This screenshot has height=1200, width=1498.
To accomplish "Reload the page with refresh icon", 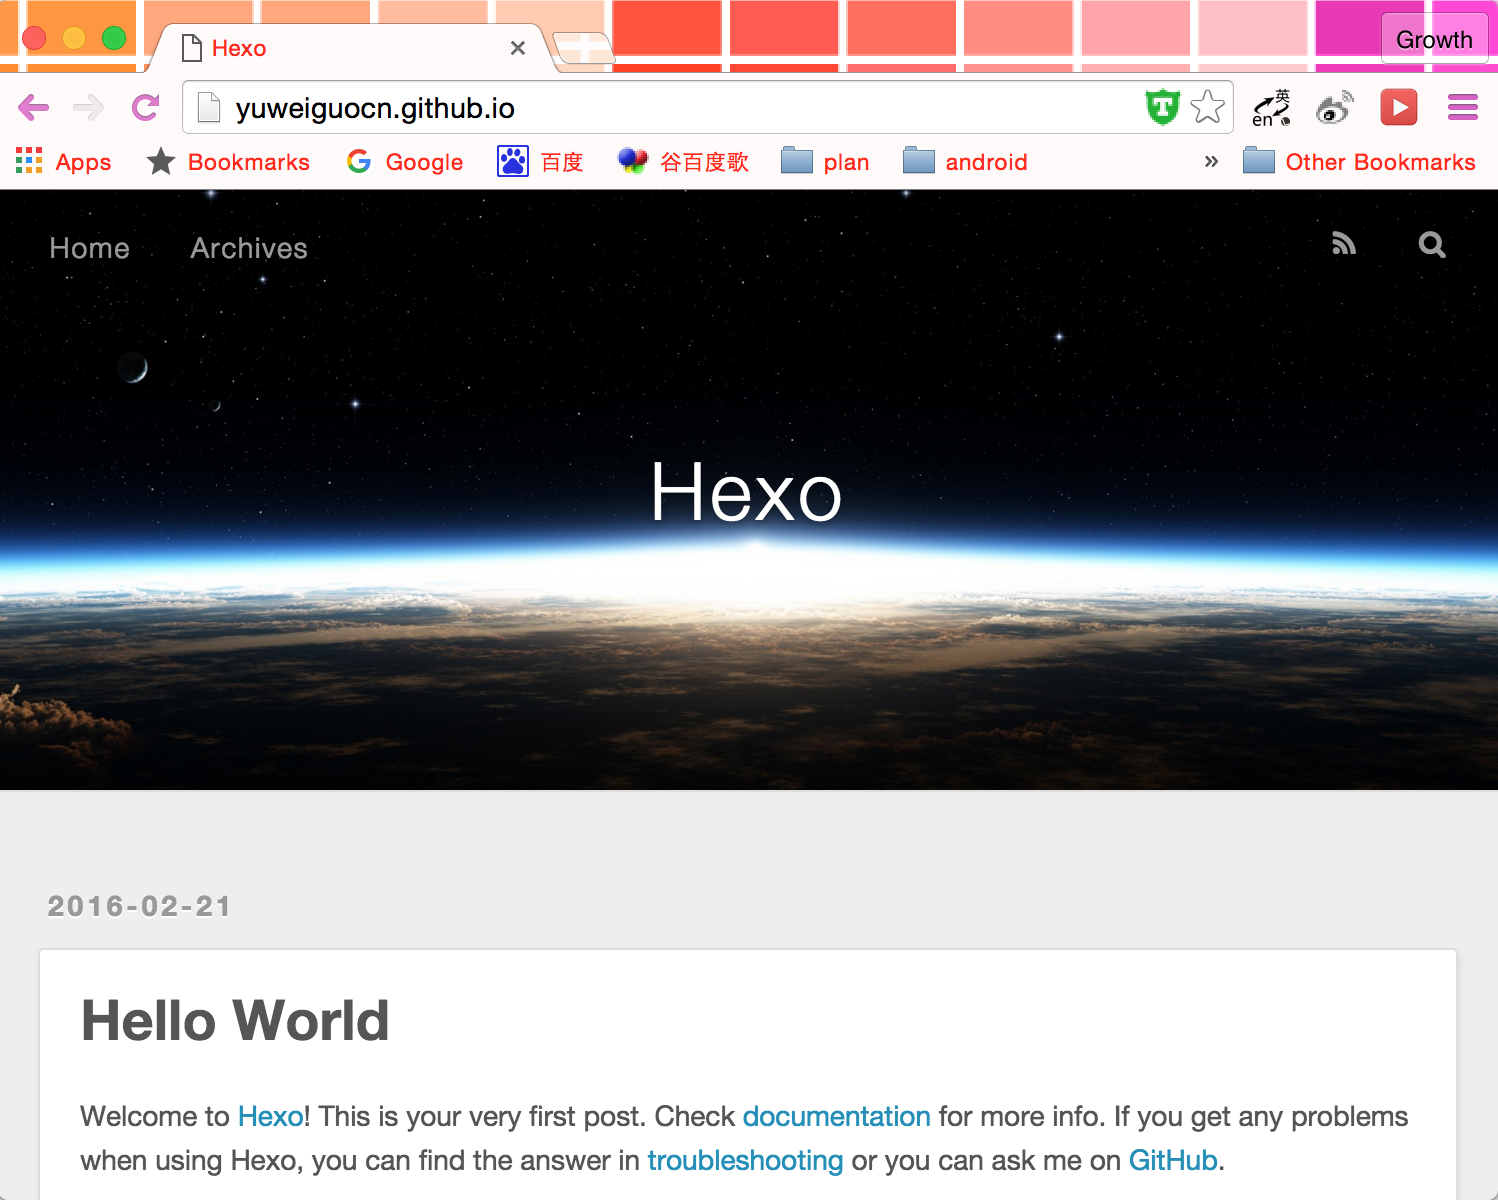I will coord(146,107).
